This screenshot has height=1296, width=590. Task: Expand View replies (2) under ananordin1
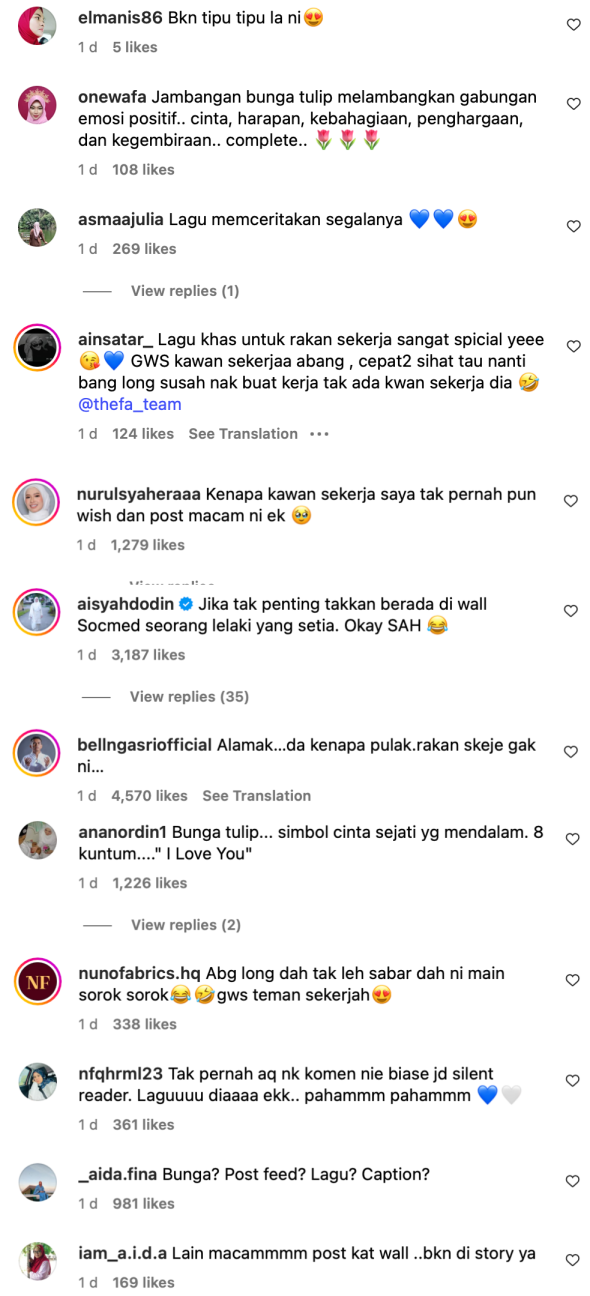pos(186,925)
